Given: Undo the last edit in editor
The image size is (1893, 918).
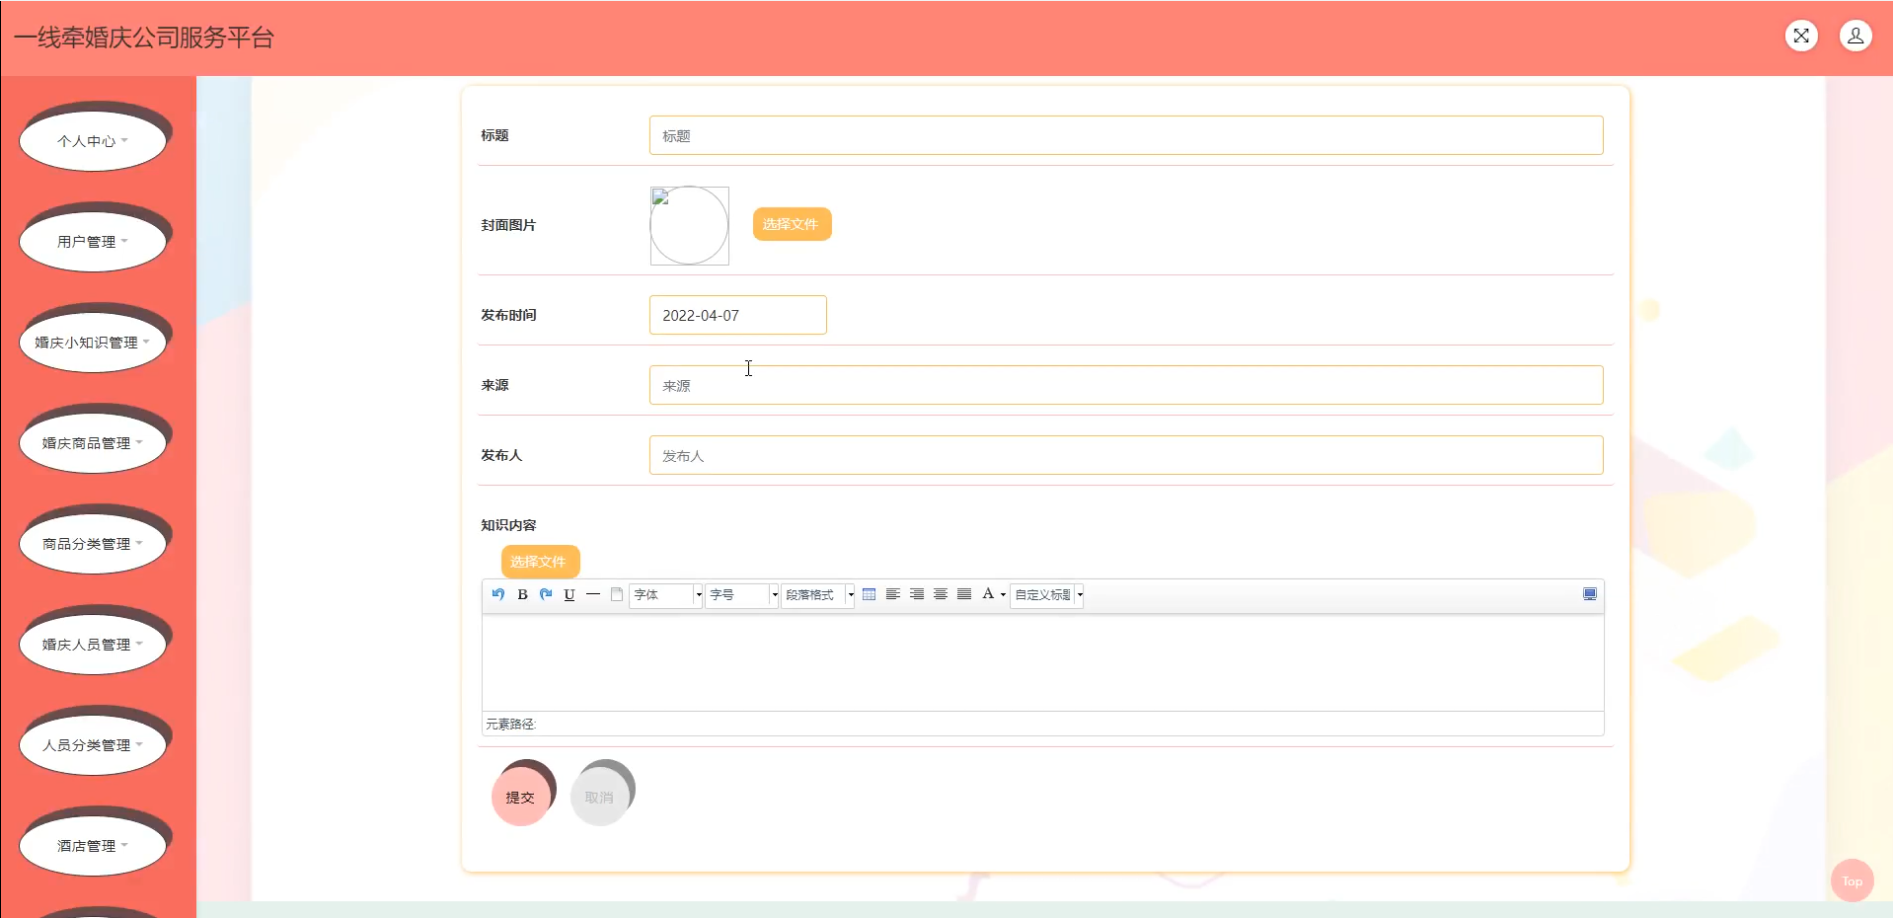Looking at the screenshot, I should pos(498,594).
